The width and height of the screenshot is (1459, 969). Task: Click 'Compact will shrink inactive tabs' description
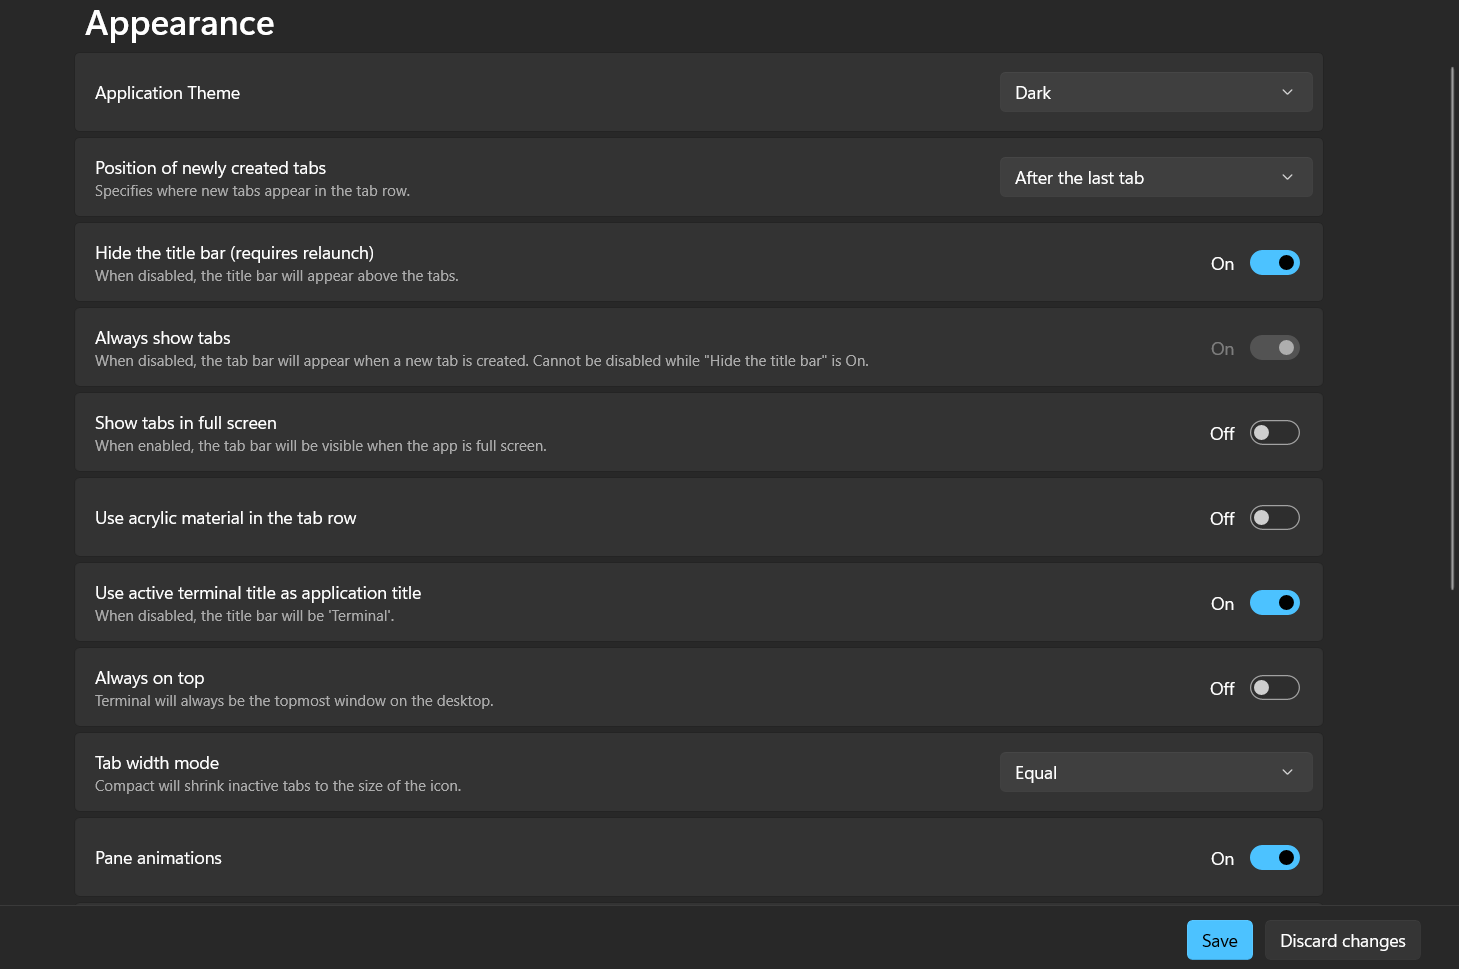(278, 786)
